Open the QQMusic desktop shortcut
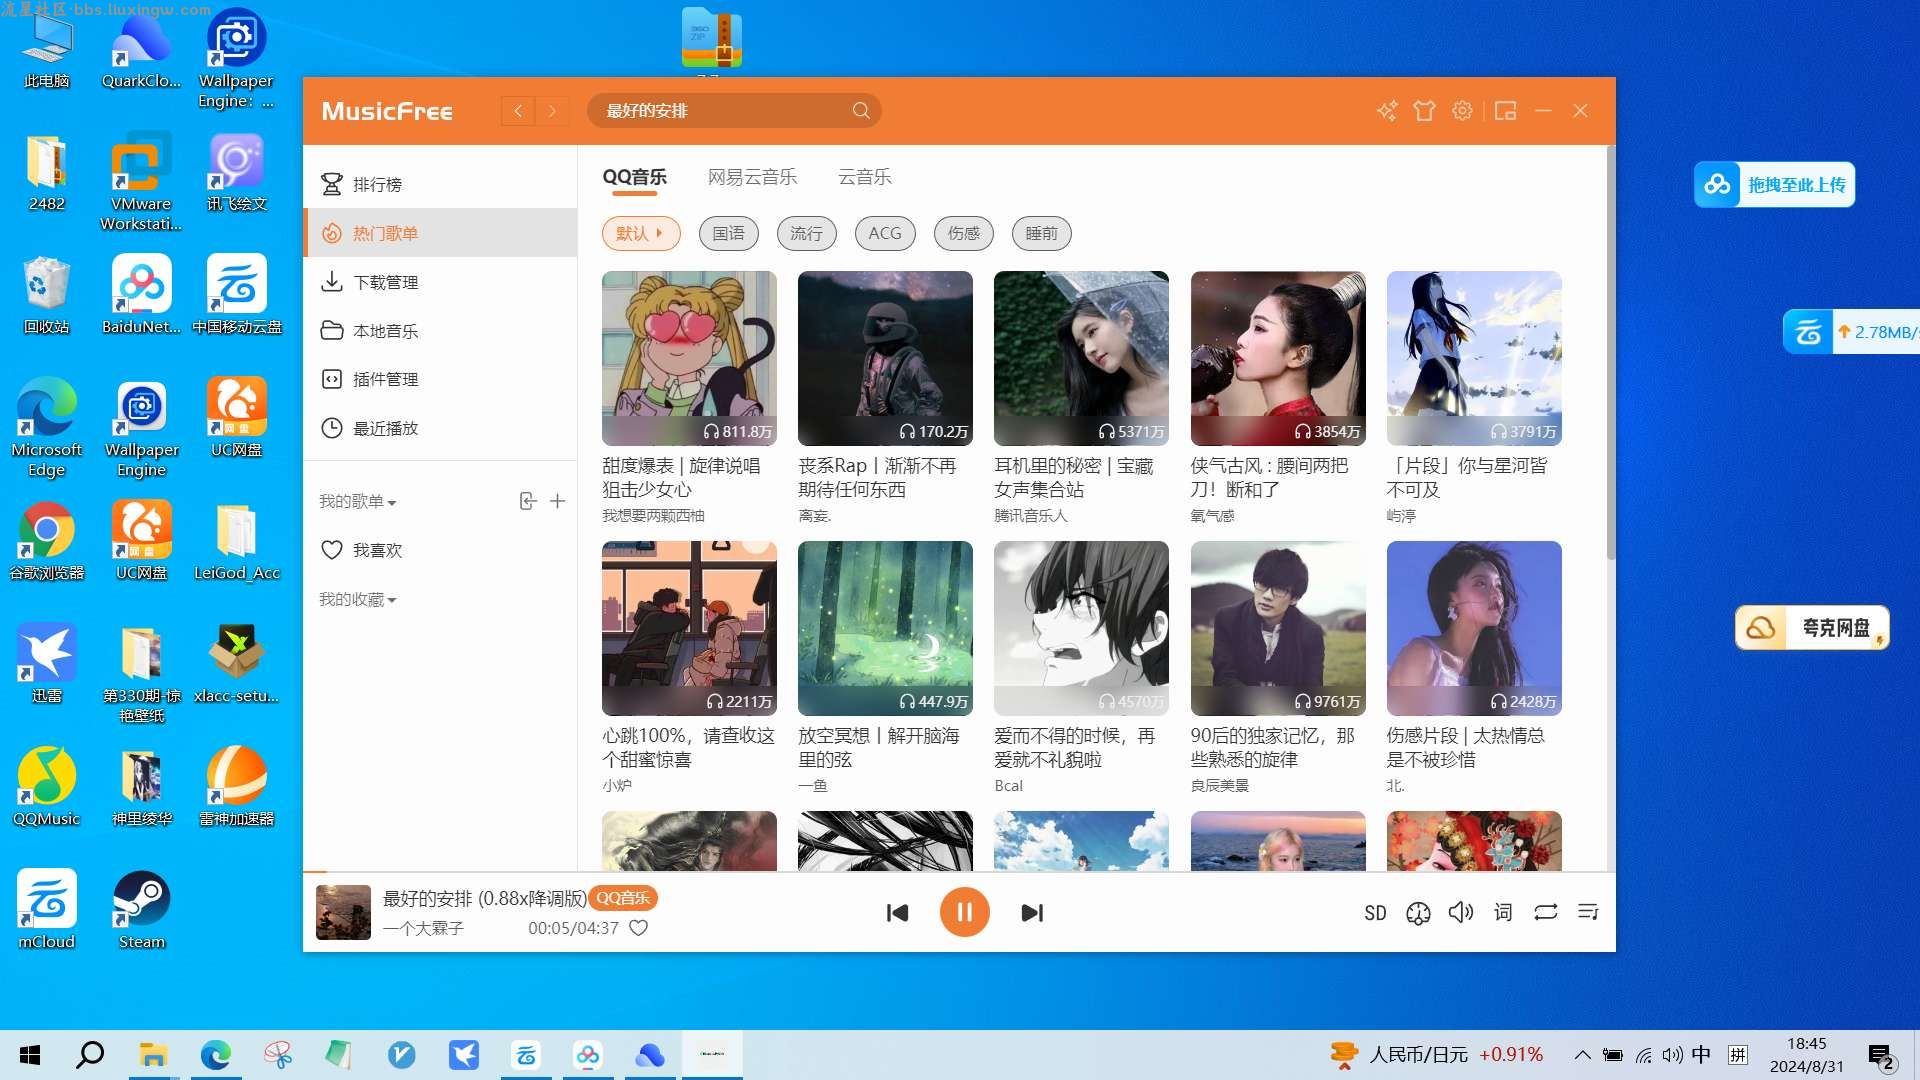This screenshot has height=1080, width=1920. 46,787
